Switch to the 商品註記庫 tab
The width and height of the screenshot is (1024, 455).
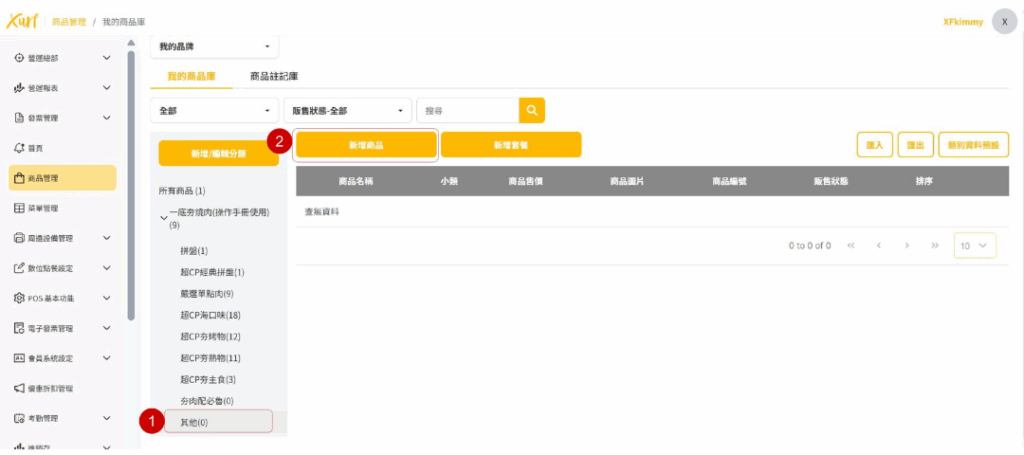273,76
